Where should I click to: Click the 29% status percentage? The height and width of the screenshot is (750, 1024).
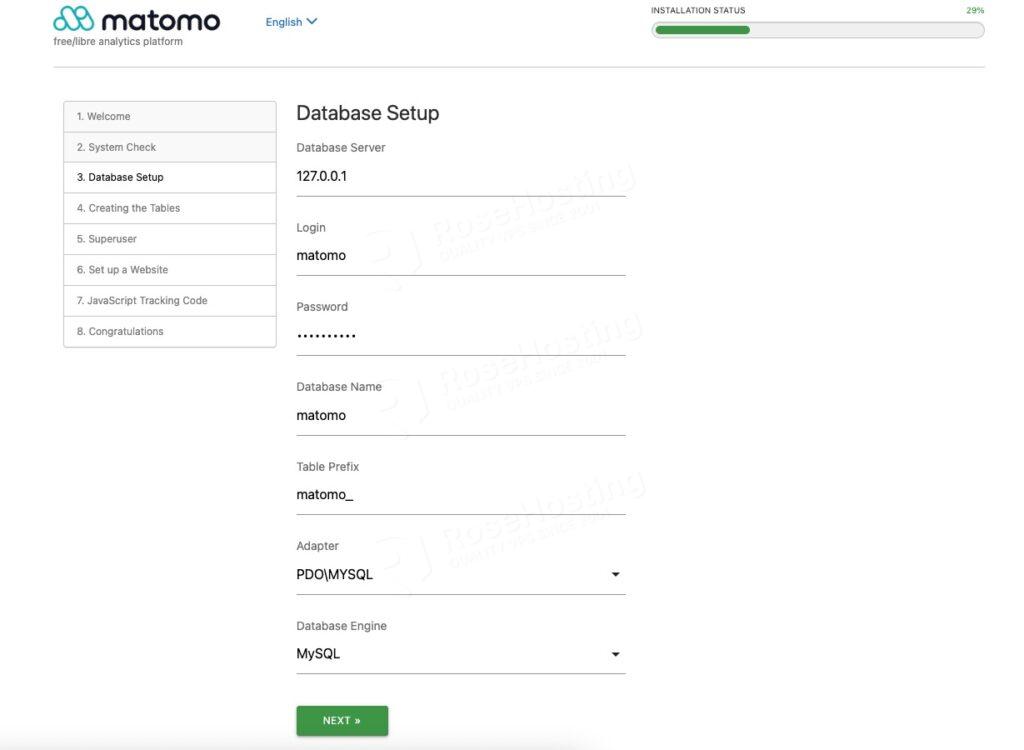(975, 10)
